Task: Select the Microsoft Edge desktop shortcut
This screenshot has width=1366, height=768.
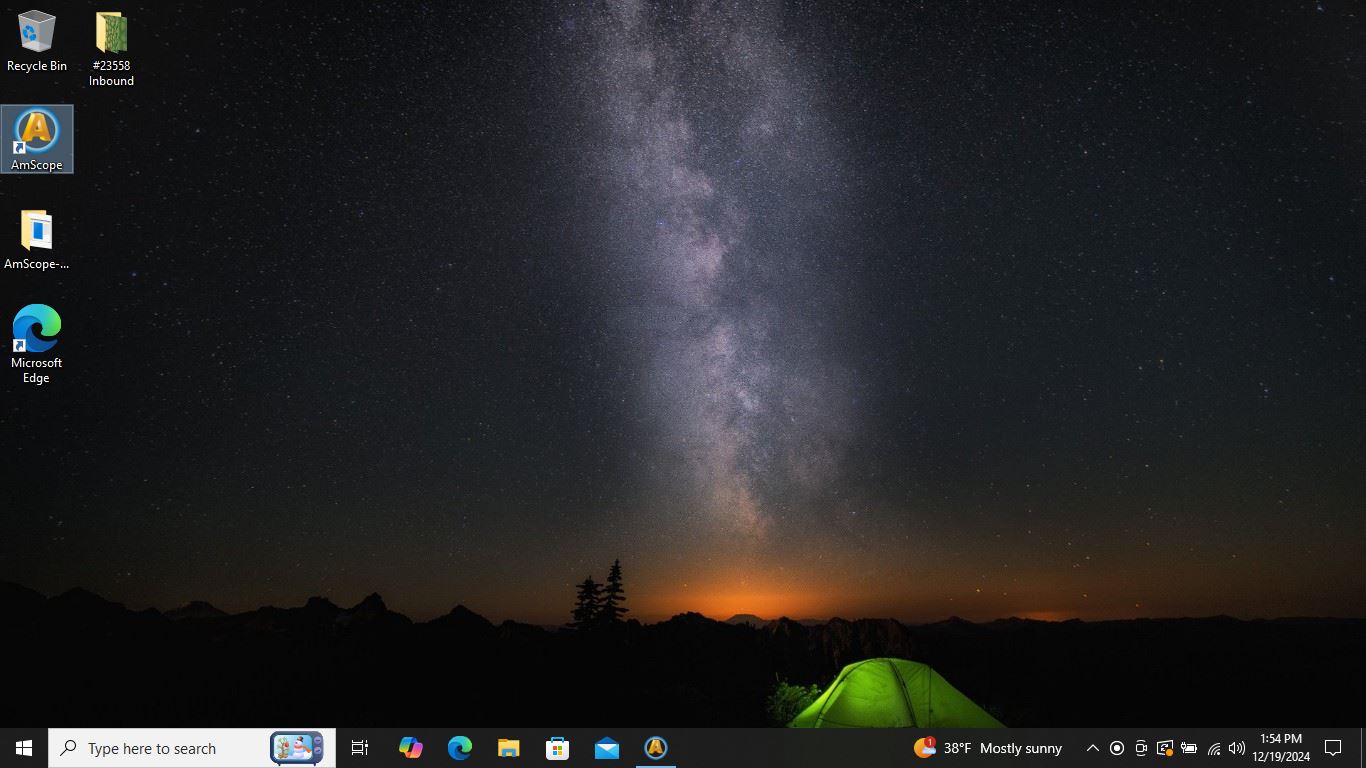Action: pos(37,342)
